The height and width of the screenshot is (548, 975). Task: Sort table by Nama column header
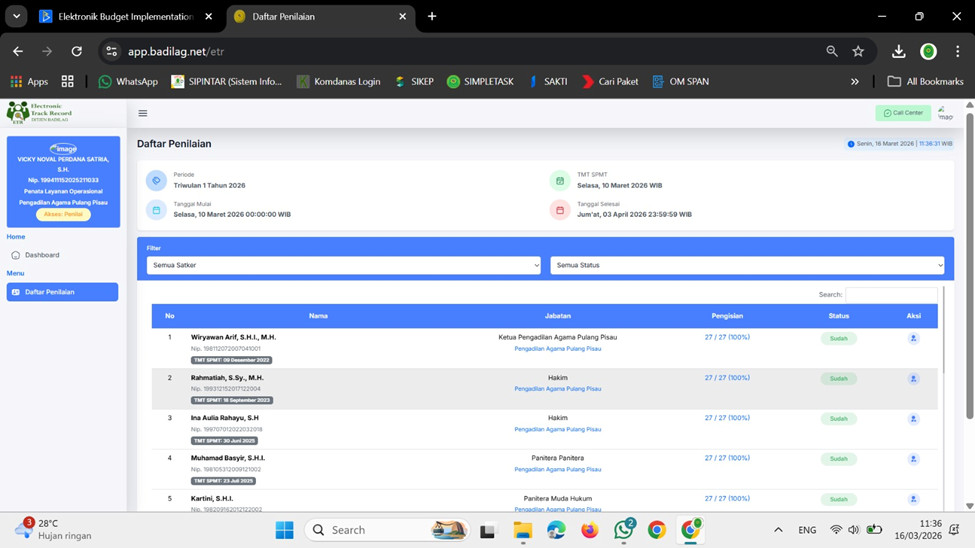pos(318,316)
